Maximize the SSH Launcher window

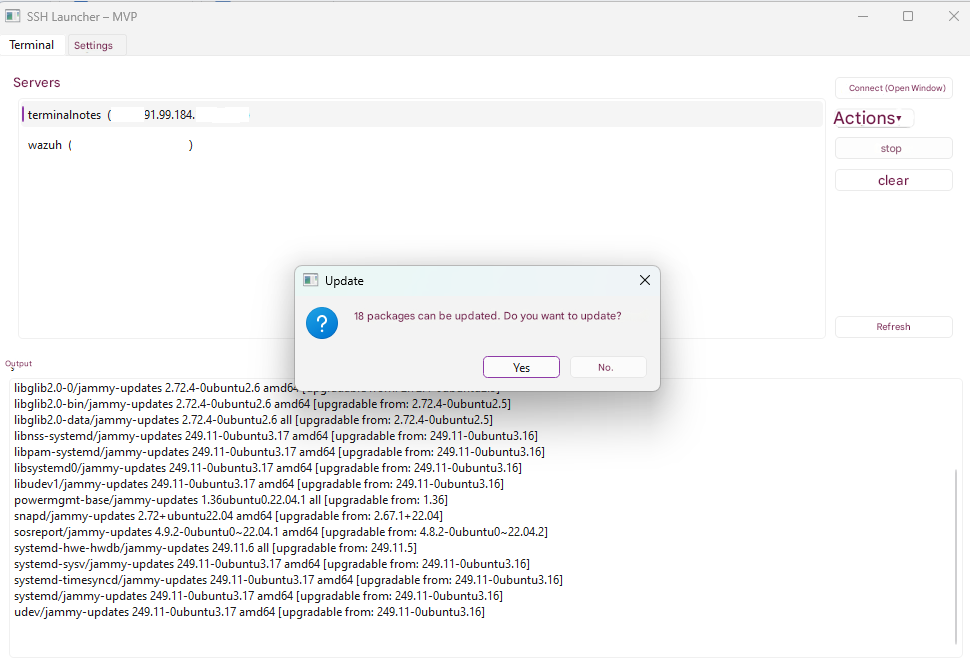[x=908, y=16]
